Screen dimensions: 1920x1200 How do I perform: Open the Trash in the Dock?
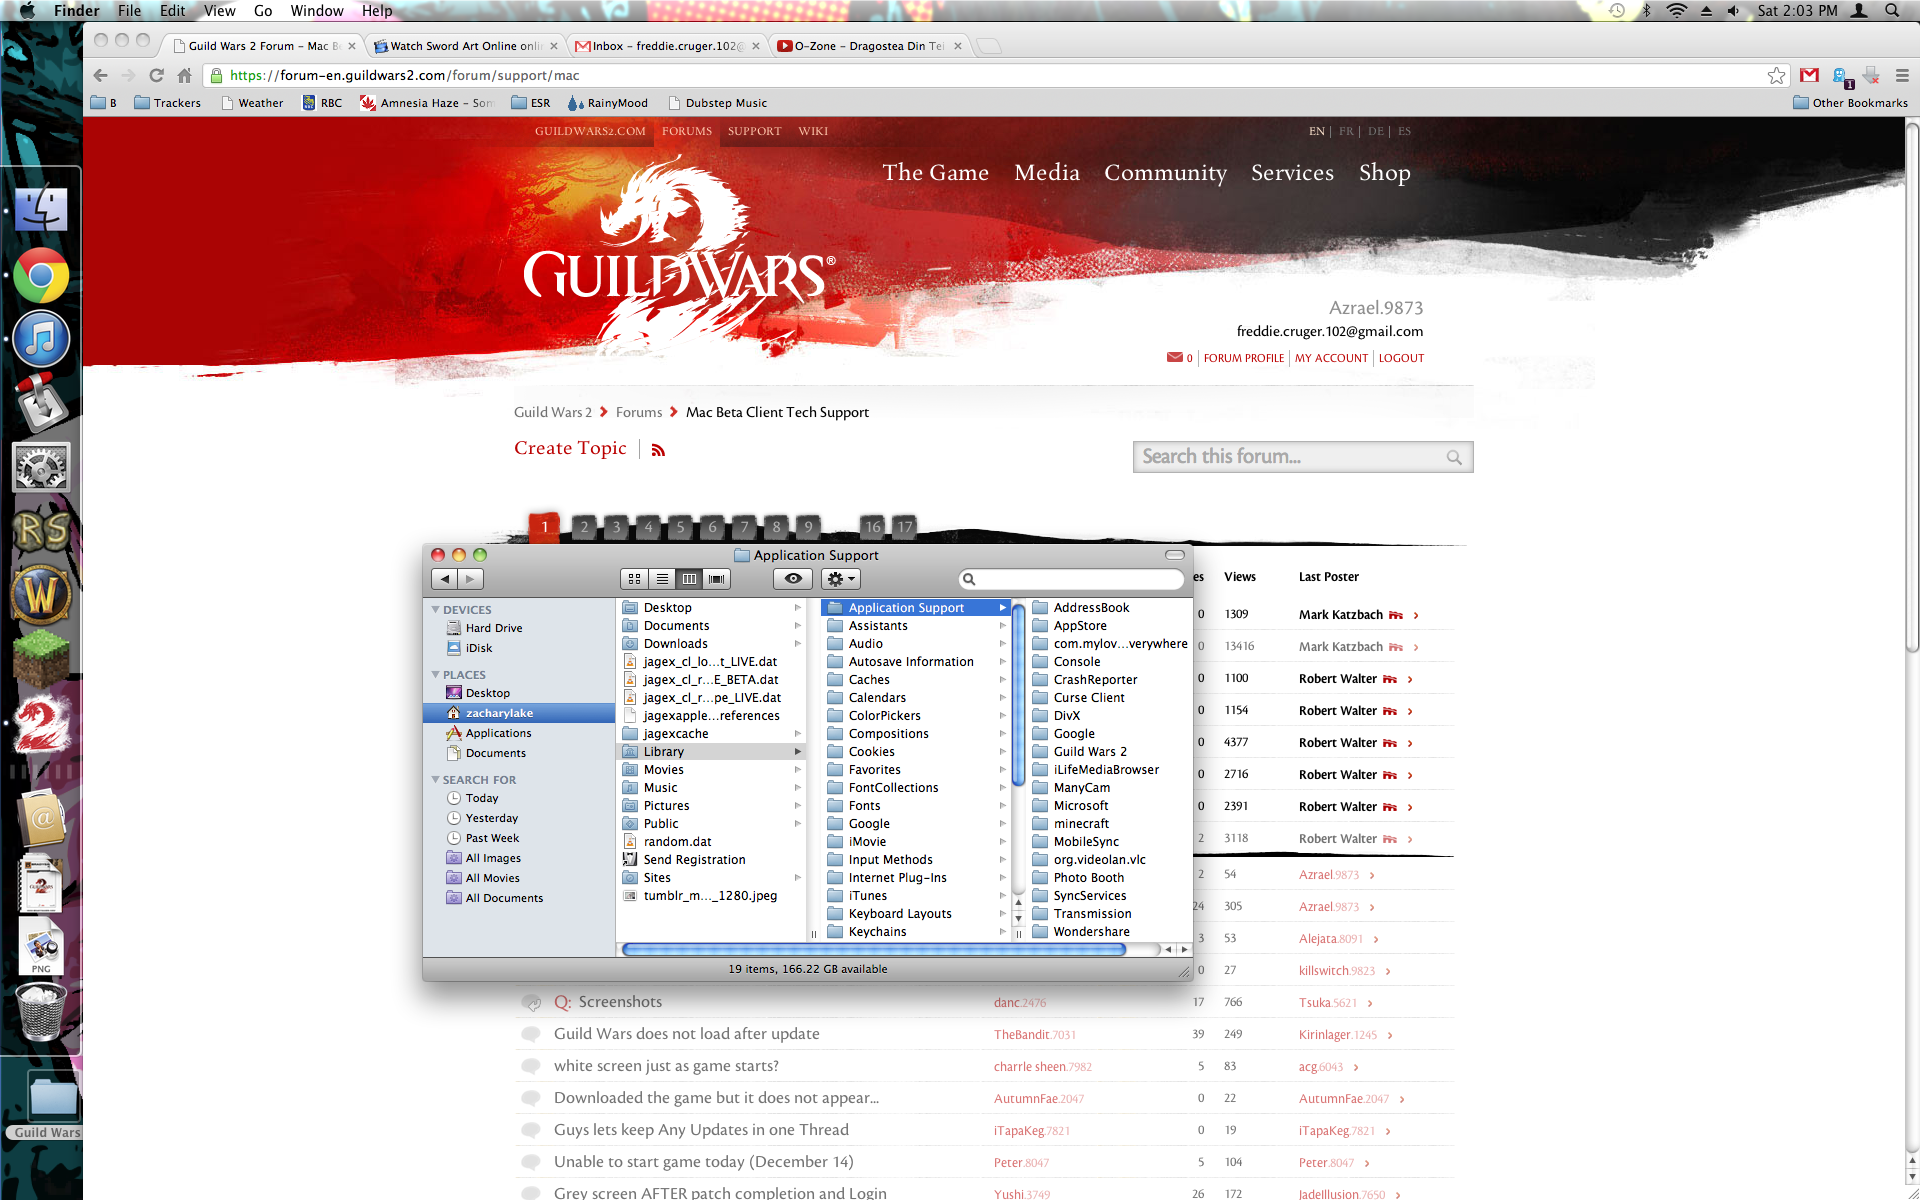41,1011
